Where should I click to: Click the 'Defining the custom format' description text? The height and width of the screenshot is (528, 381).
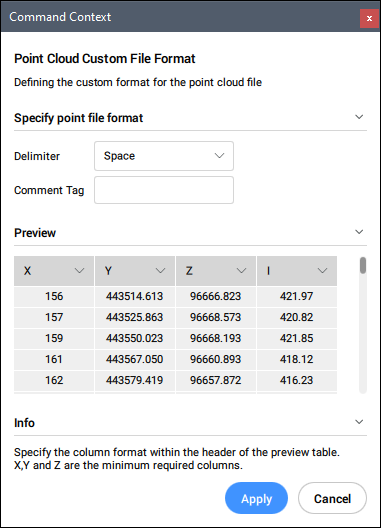pos(138,82)
